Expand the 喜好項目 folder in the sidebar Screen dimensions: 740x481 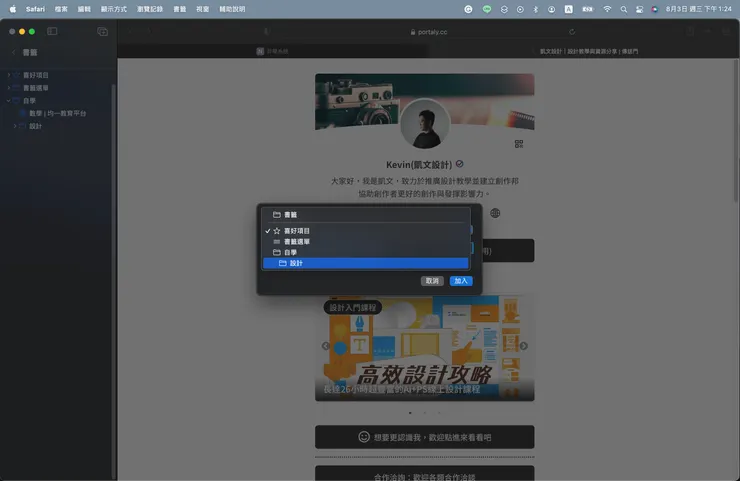(8, 75)
